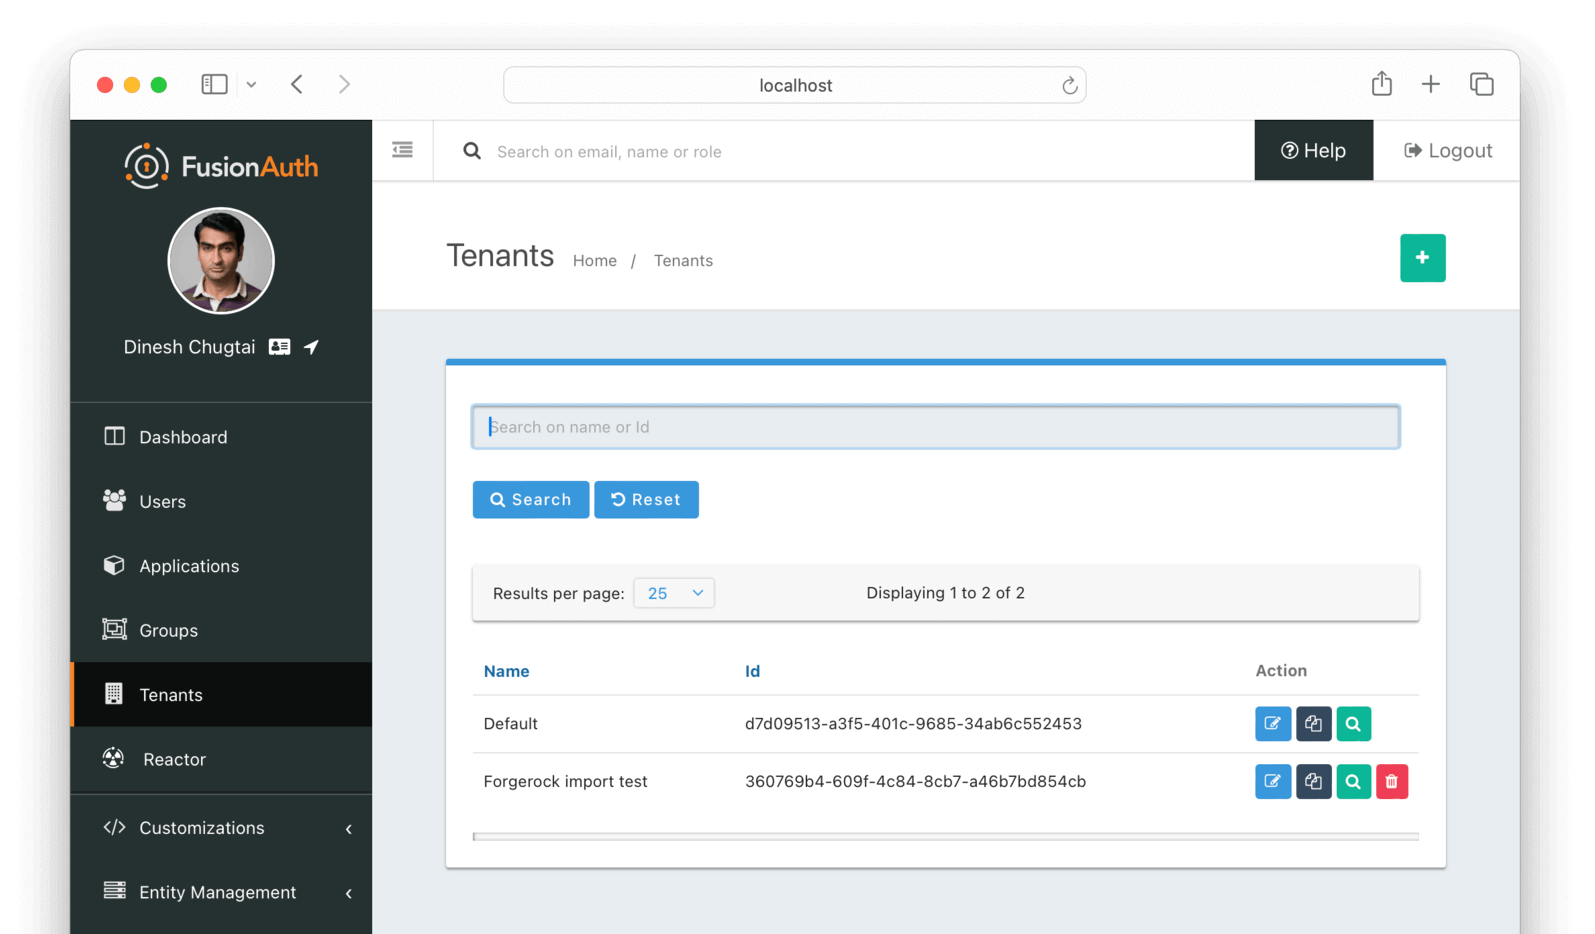Delete the Forgerock import test tenant
The height and width of the screenshot is (934, 1595).
point(1391,782)
